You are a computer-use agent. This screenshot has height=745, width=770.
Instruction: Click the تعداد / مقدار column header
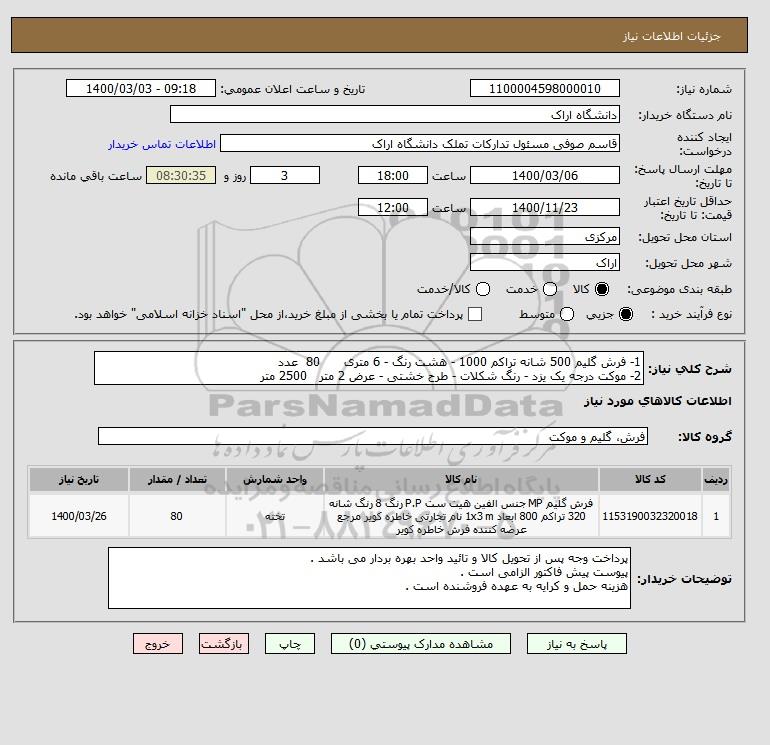[x=177, y=479]
